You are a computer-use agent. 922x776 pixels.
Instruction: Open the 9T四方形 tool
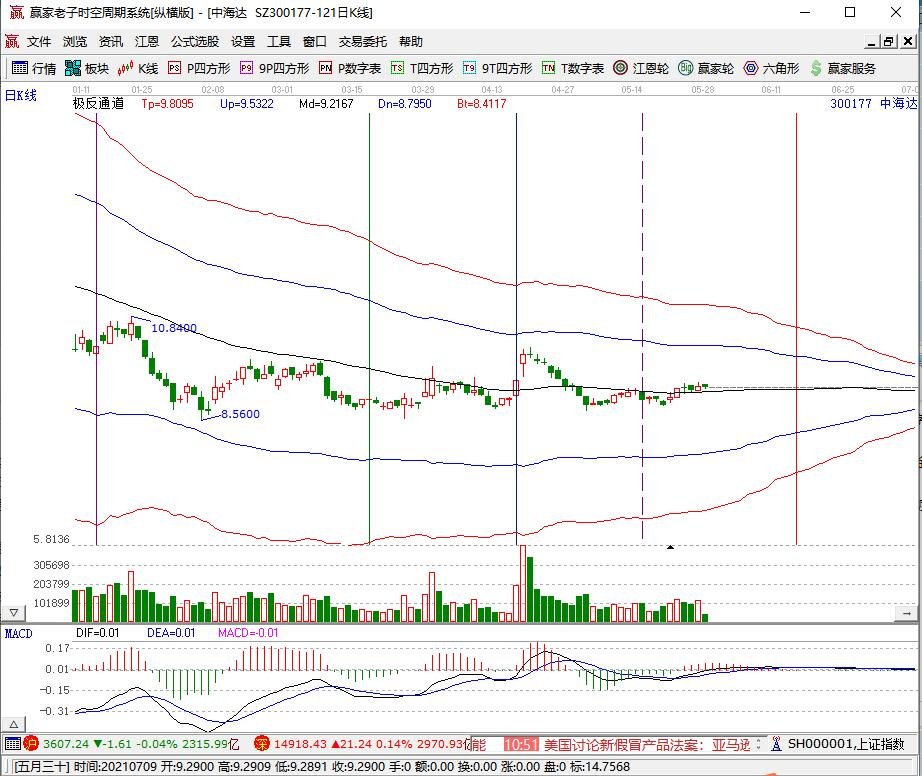coord(497,68)
